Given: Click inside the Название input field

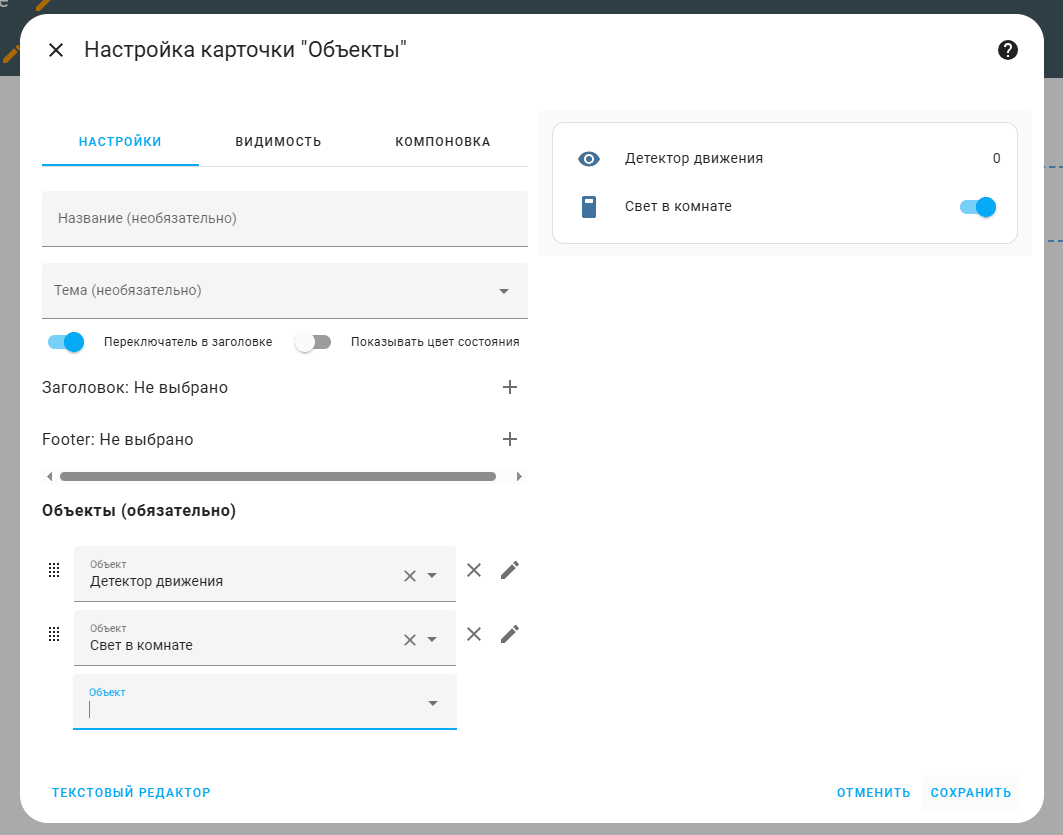Looking at the screenshot, I should (284, 218).
